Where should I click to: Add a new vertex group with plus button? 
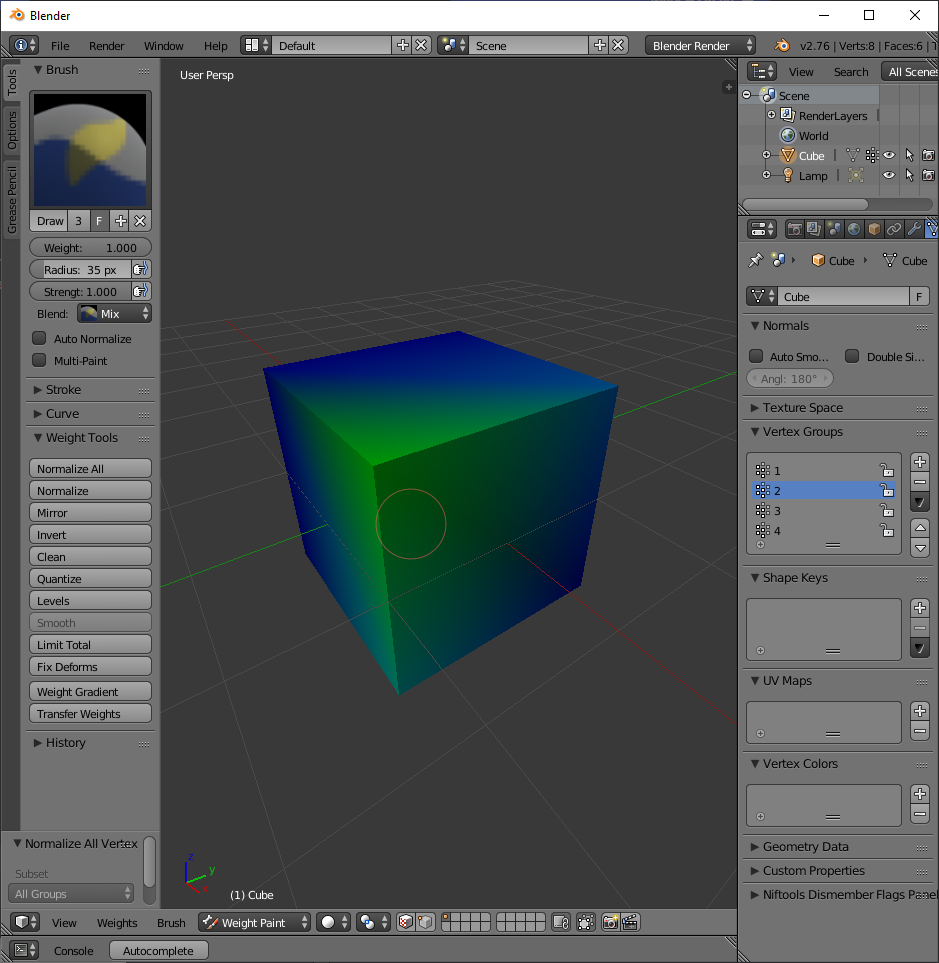(x=919, y=462)
